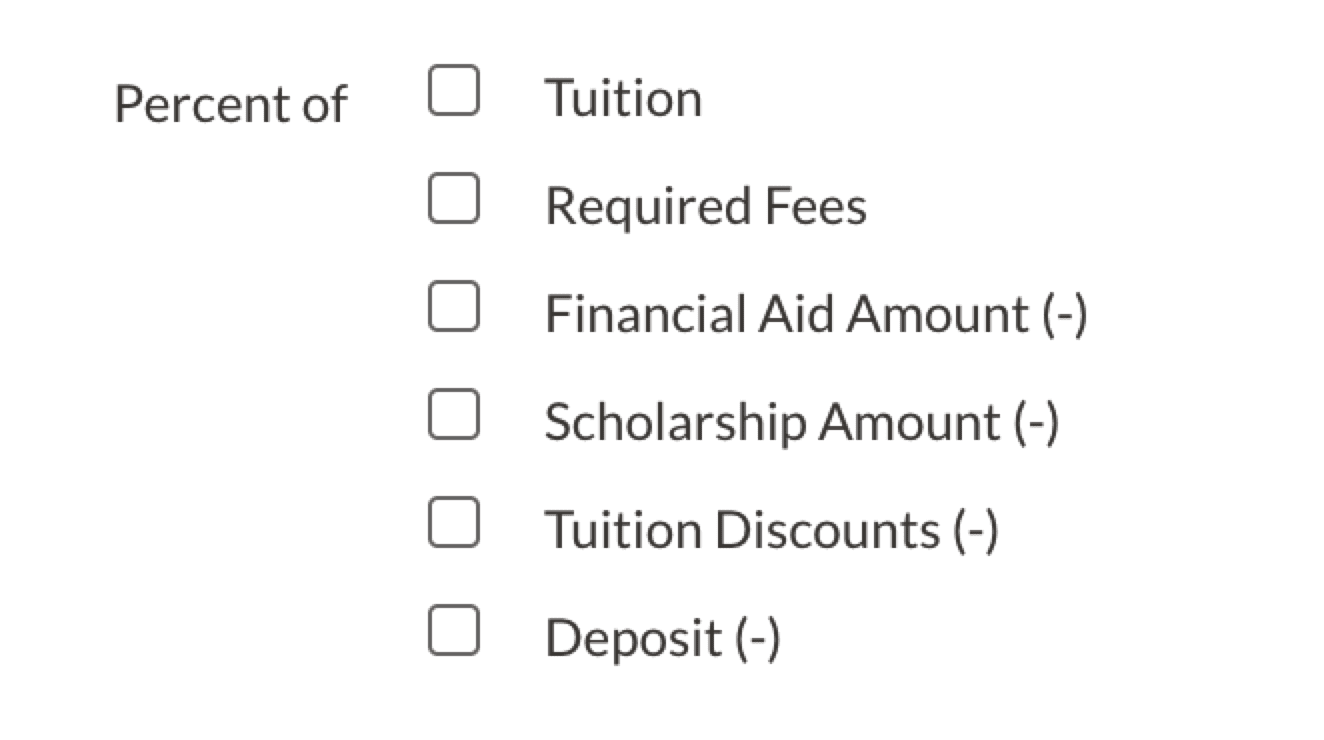Check the Deposit checkbox

coord(453,630)
